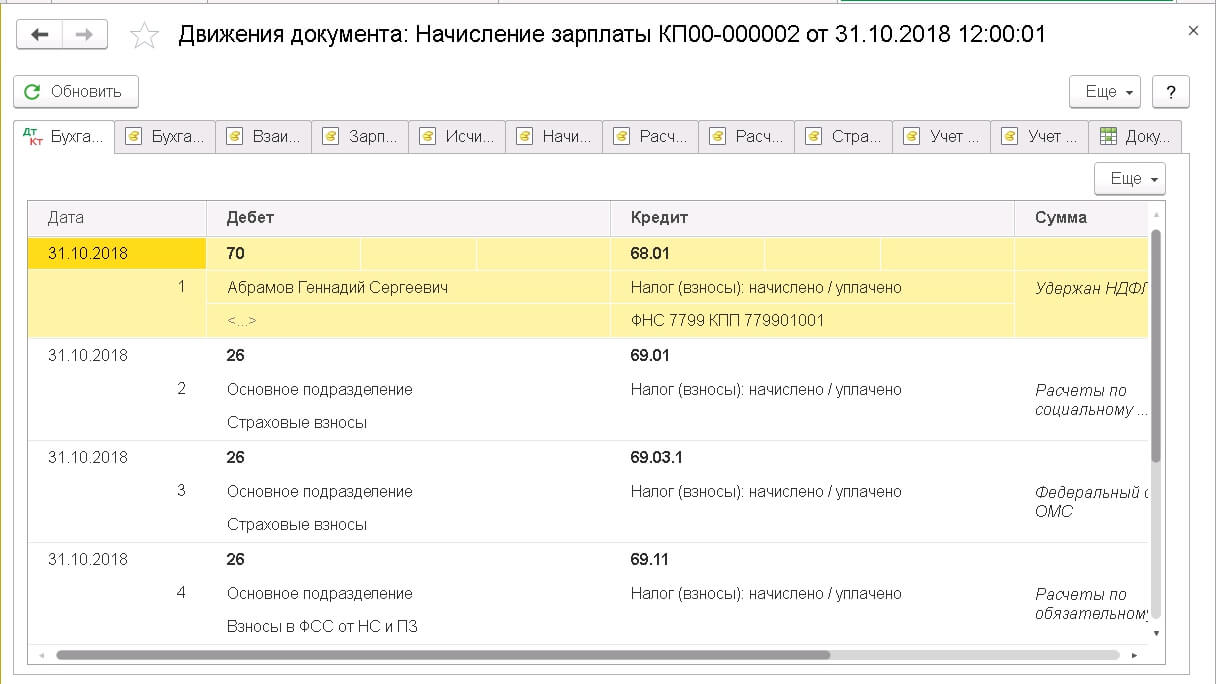Select the <...> cell in row 1
This screenshot has height=684, width=1216.
409,321
